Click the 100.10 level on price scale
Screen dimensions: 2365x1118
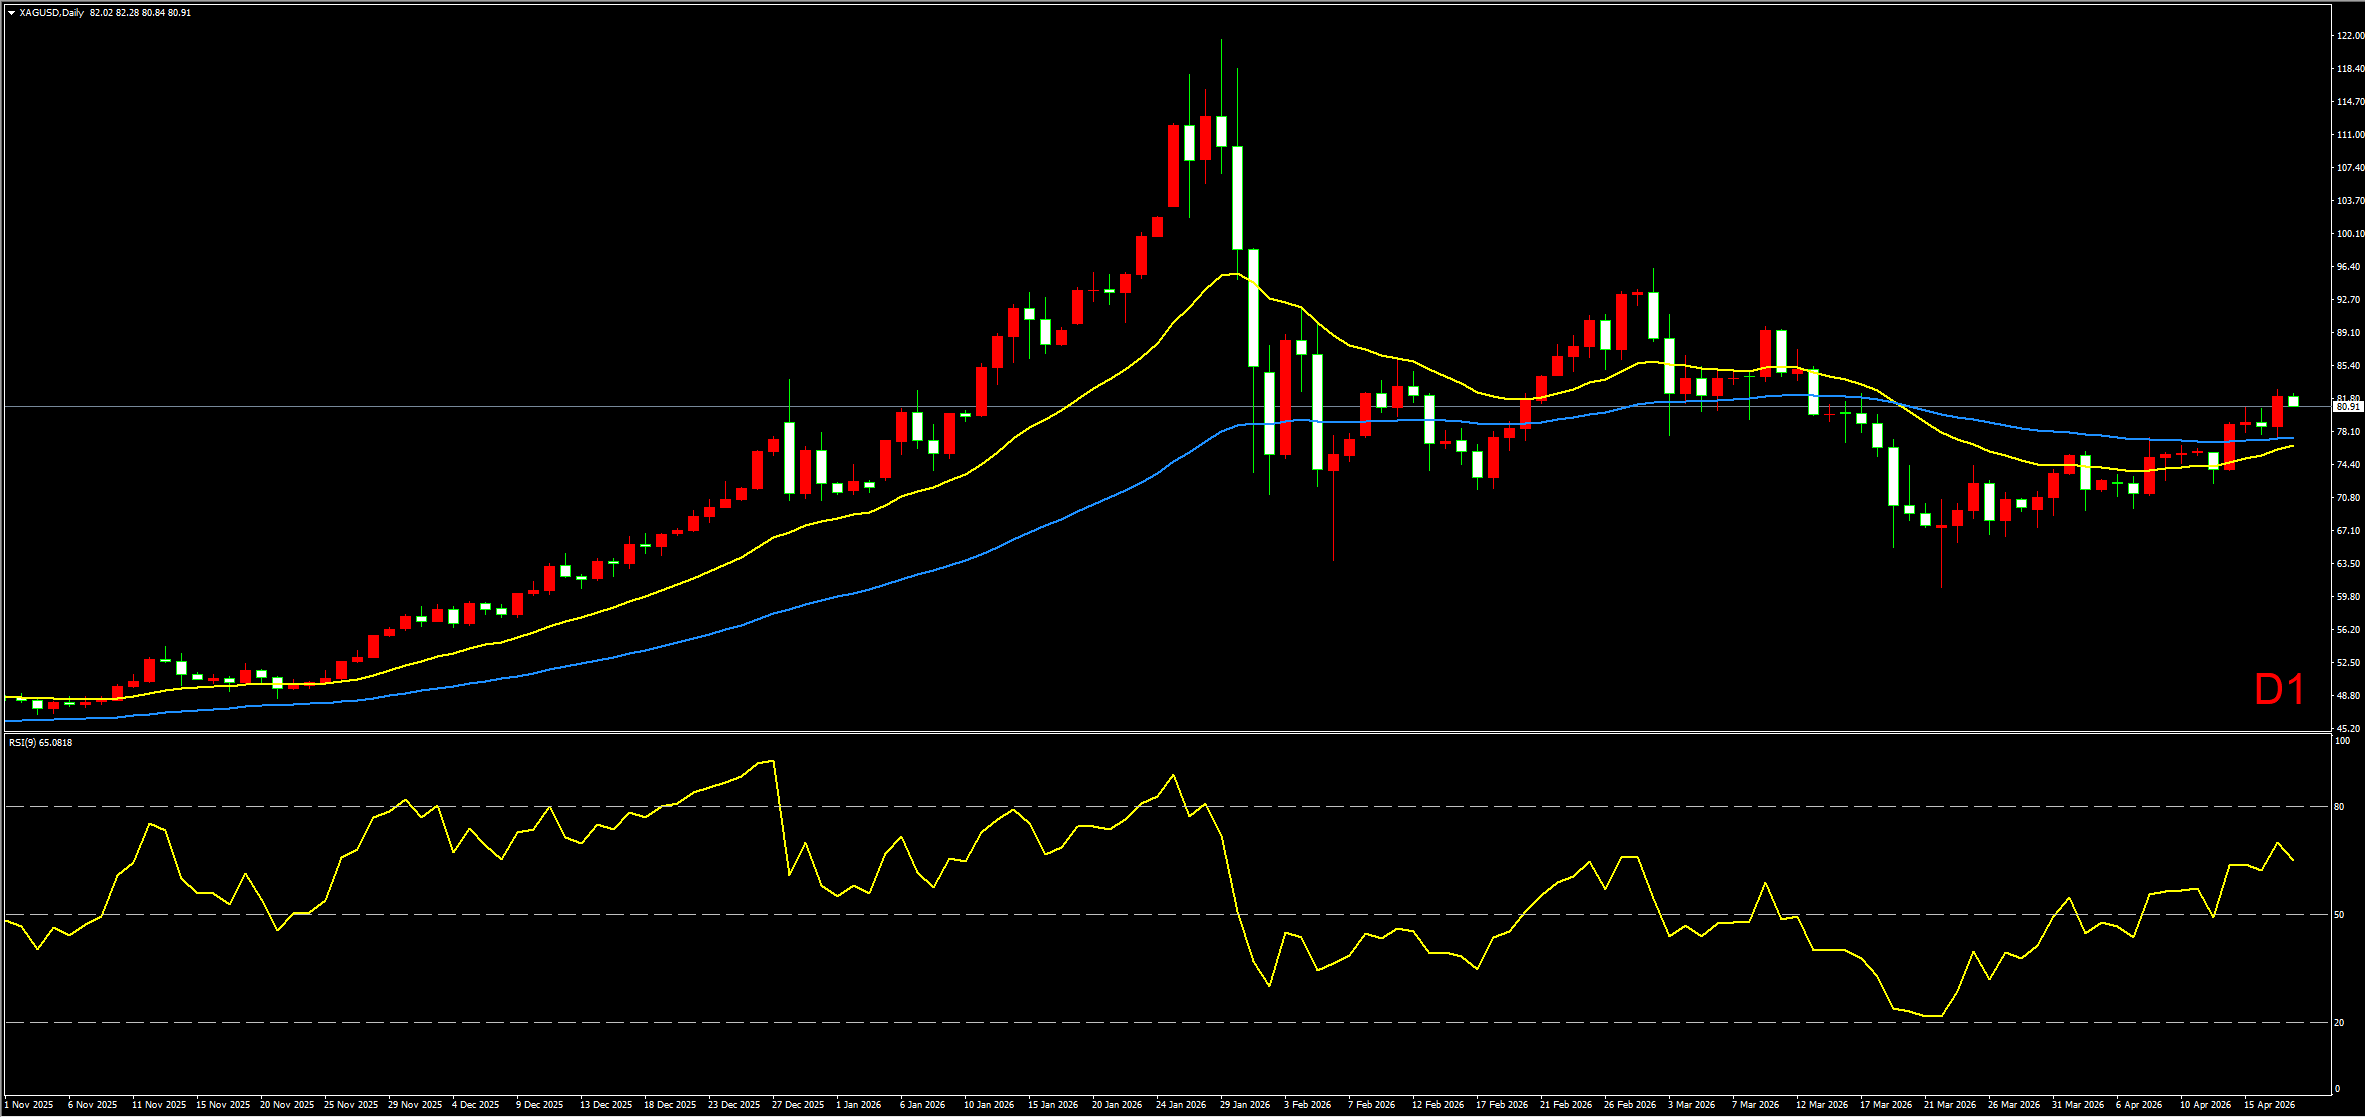click(x=2349, y=234)
